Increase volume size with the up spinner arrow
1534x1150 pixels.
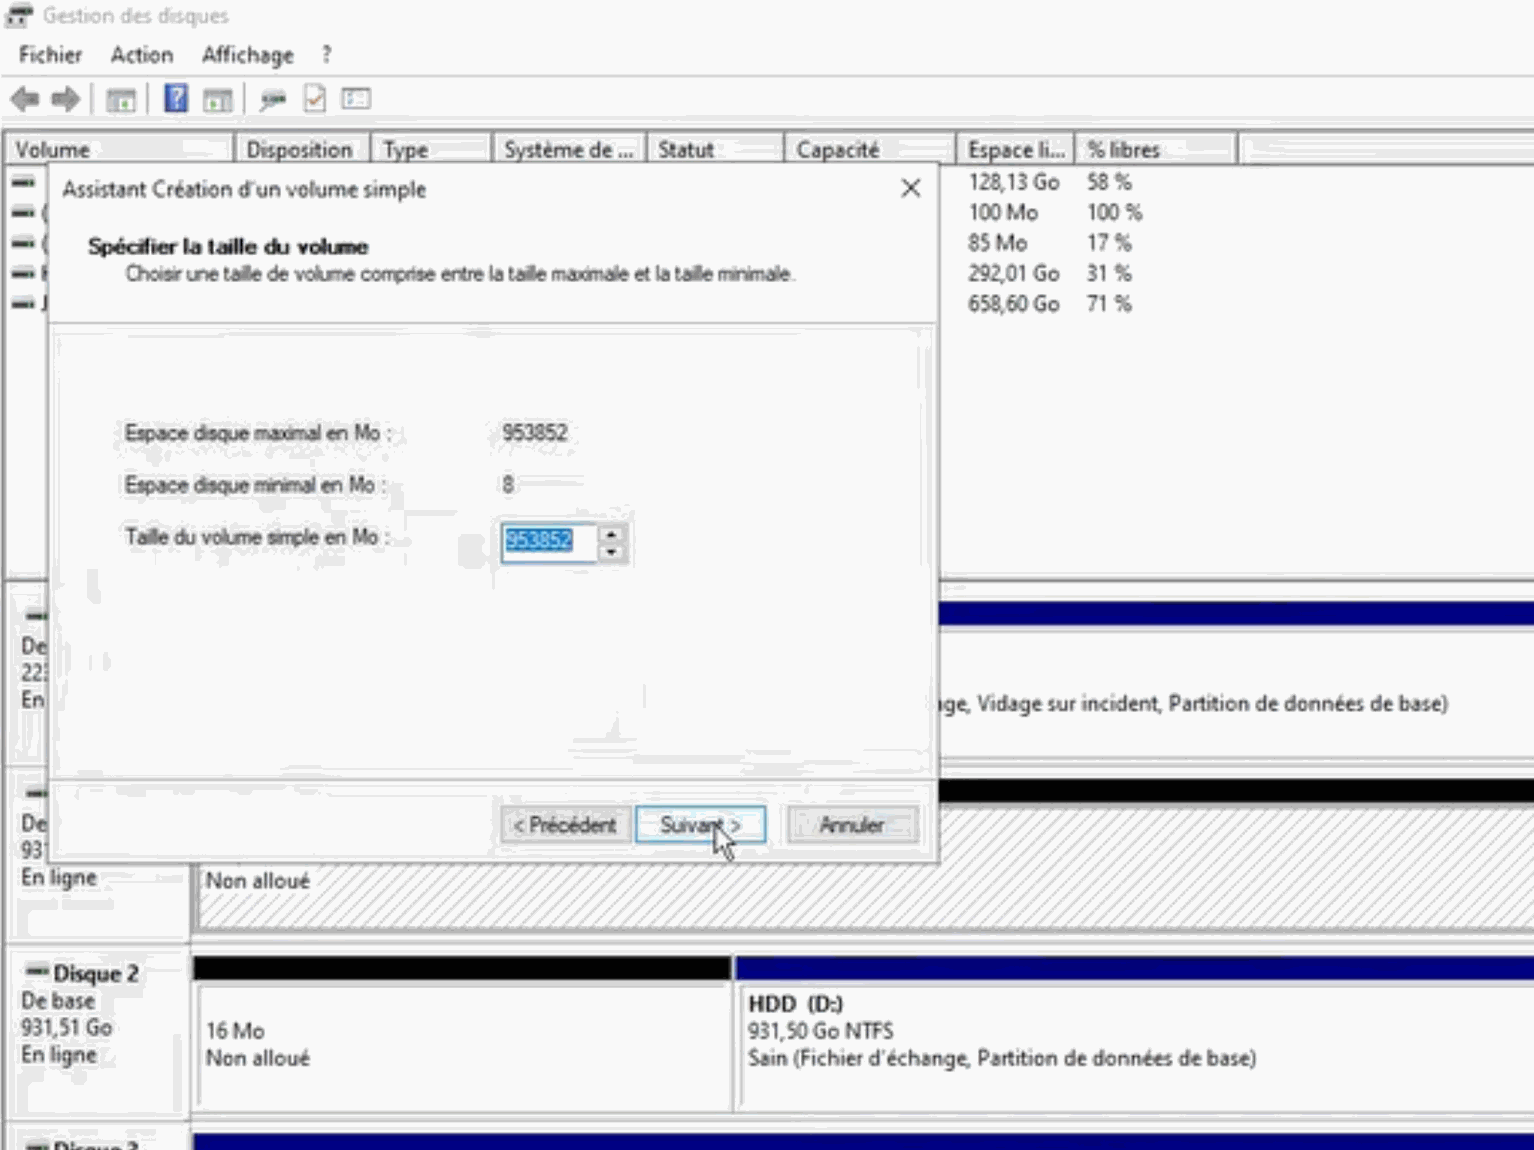pyautogui.click(x=611, y=533)
